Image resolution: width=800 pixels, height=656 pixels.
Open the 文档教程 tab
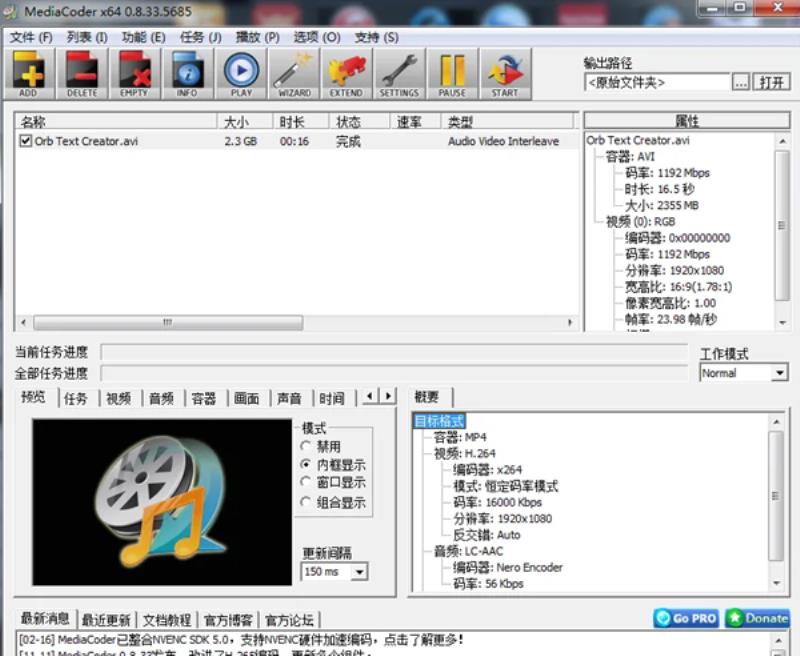(167, 620)
